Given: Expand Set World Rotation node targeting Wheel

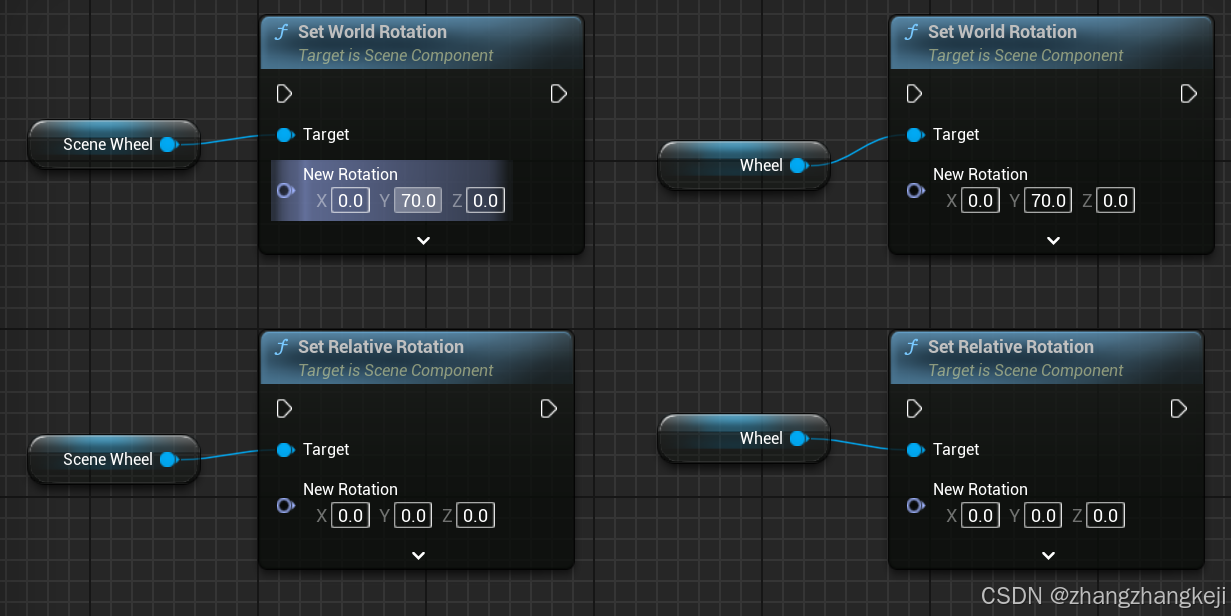Looking at the screenshot, I should pyautogui.click(x=1053, y=240).
